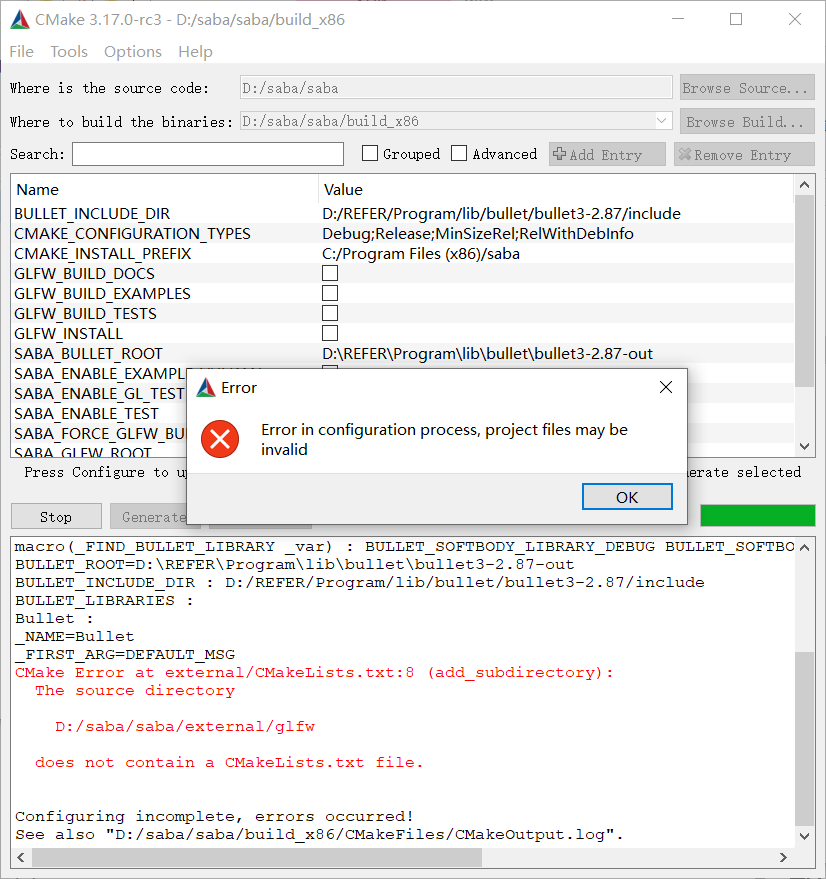Expand the build binaries path dropdown
Viewport: 826px width, 879px height.
(662, 121)
